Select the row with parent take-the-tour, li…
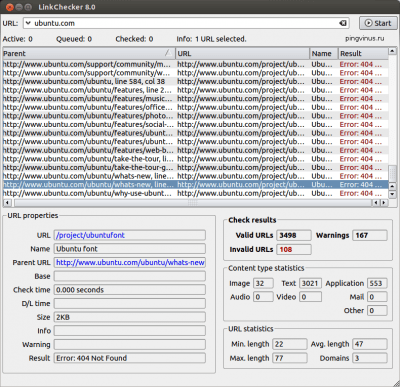The width and height of the screenshot is (400, 387). [195, 159]
